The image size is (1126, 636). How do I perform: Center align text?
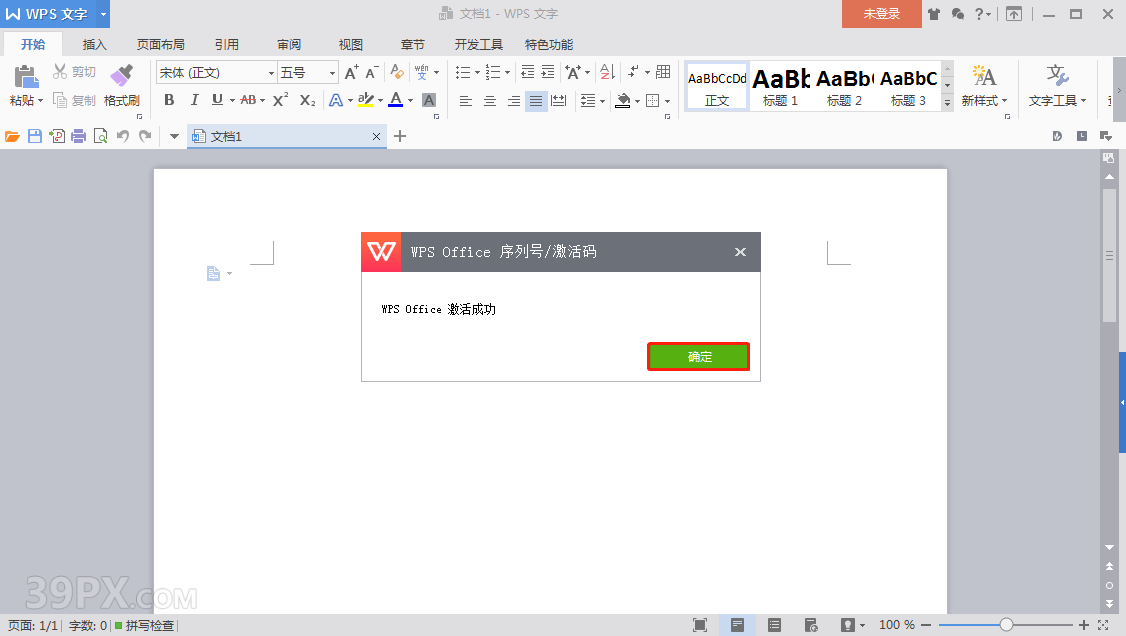(x=490, y=100)
